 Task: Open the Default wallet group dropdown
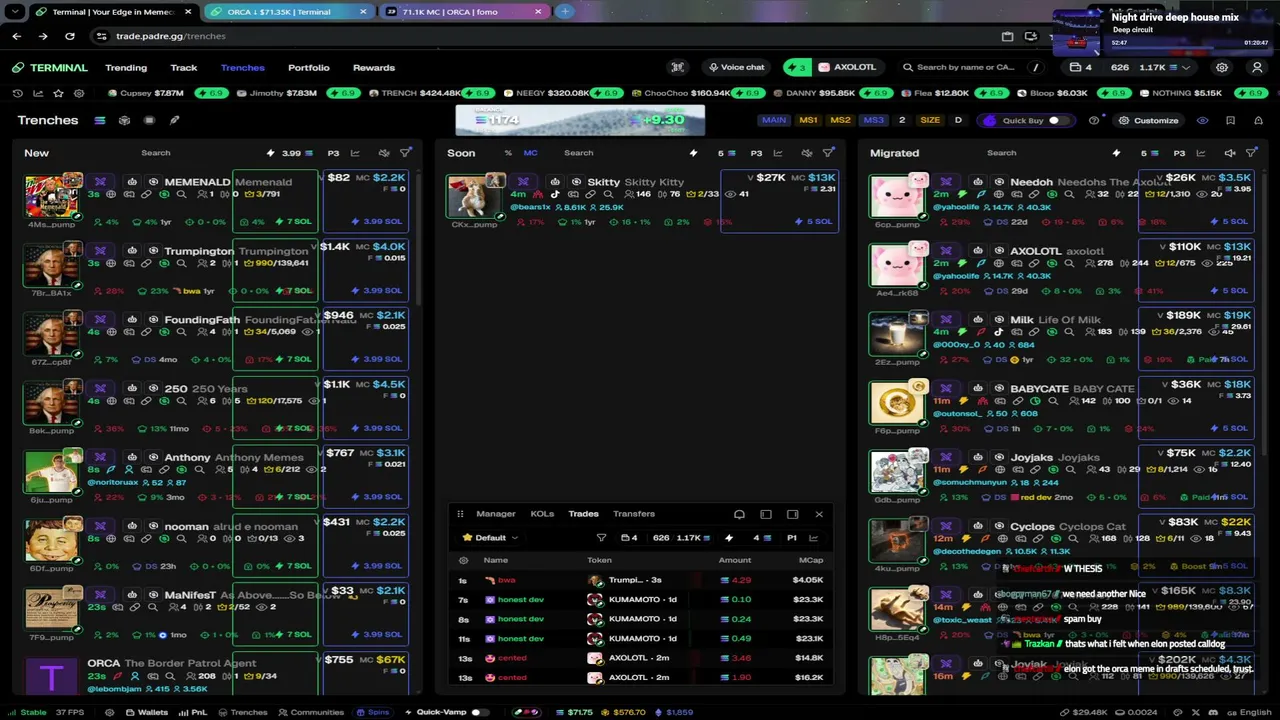pos(490,538)
